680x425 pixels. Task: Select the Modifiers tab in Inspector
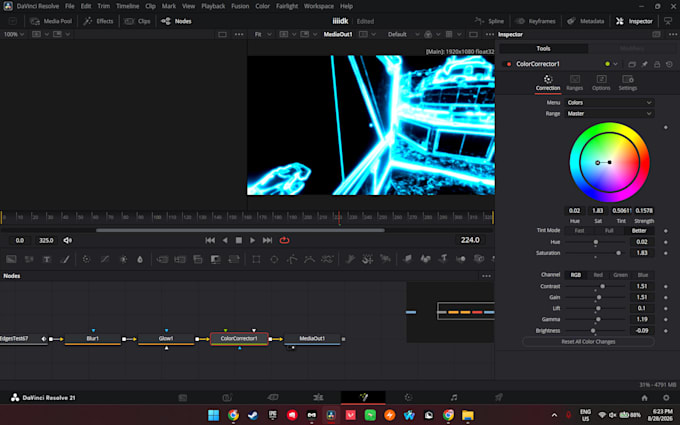click(x=631, y=49)
